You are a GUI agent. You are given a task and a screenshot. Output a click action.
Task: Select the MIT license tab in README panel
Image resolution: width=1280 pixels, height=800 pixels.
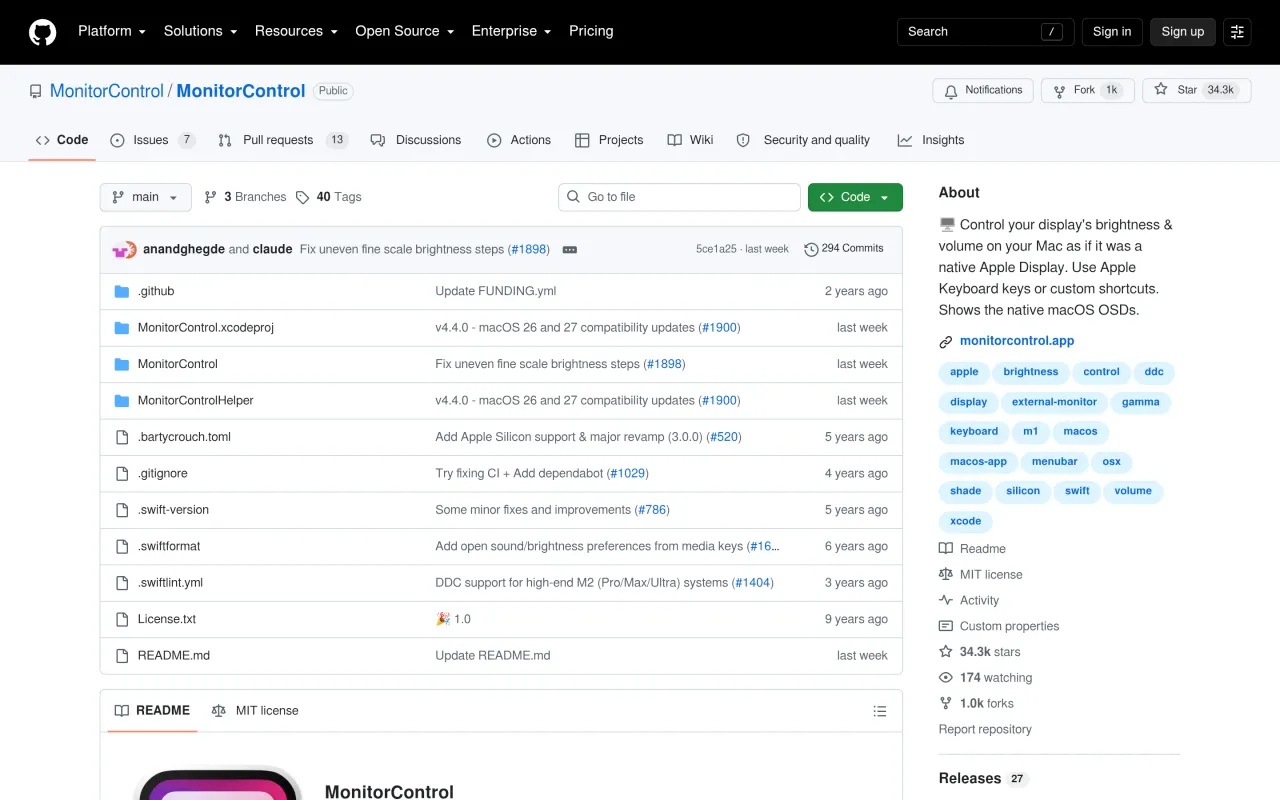pos(255,711)
